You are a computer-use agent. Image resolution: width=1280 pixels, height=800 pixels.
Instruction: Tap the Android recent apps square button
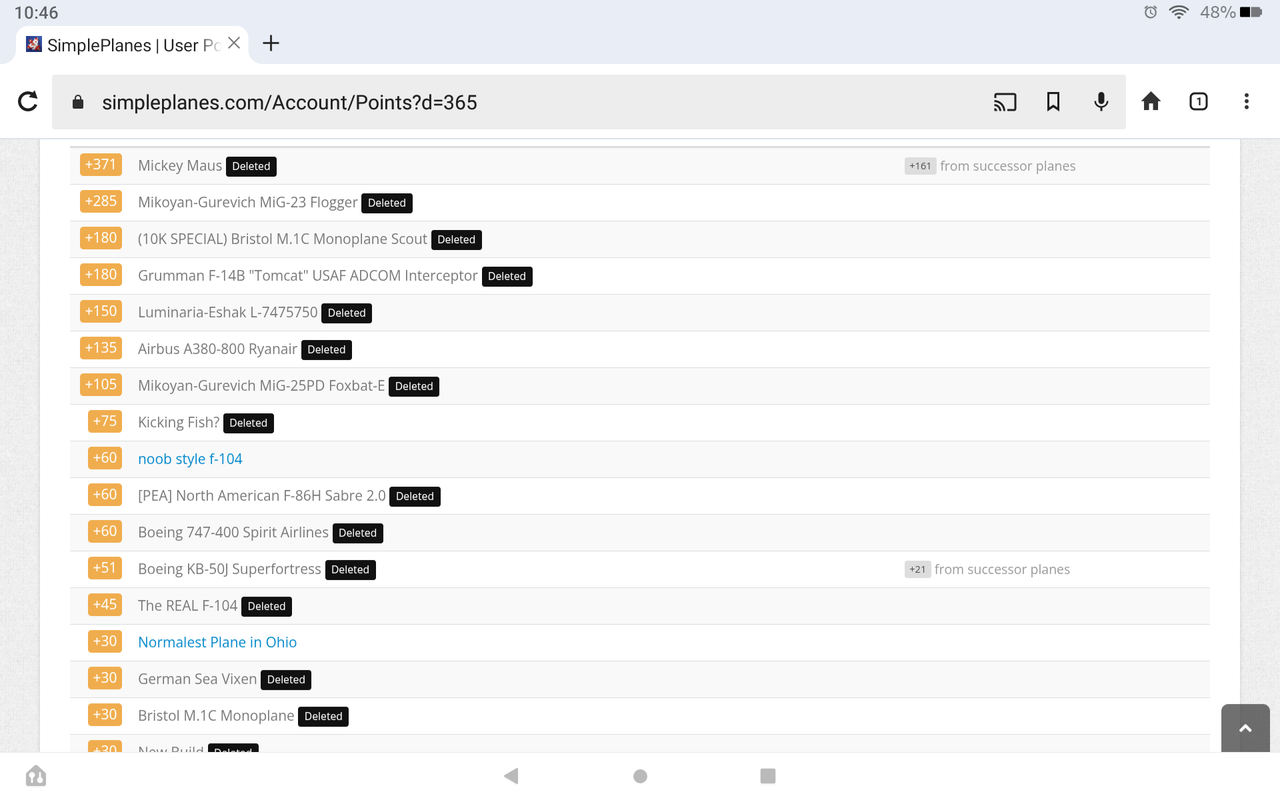click(x=768, y=776)
